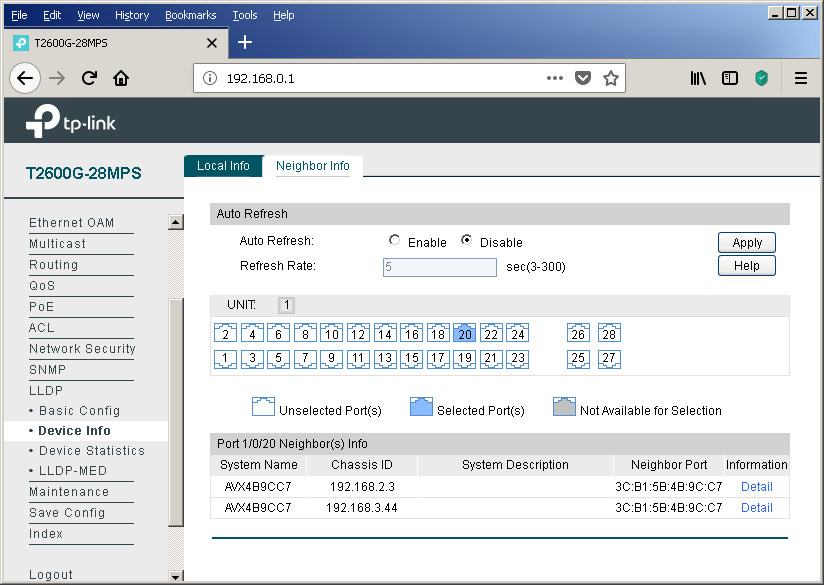824x585 pixels.
Task: Show site information icon in address bar
Action: point(210,78)
